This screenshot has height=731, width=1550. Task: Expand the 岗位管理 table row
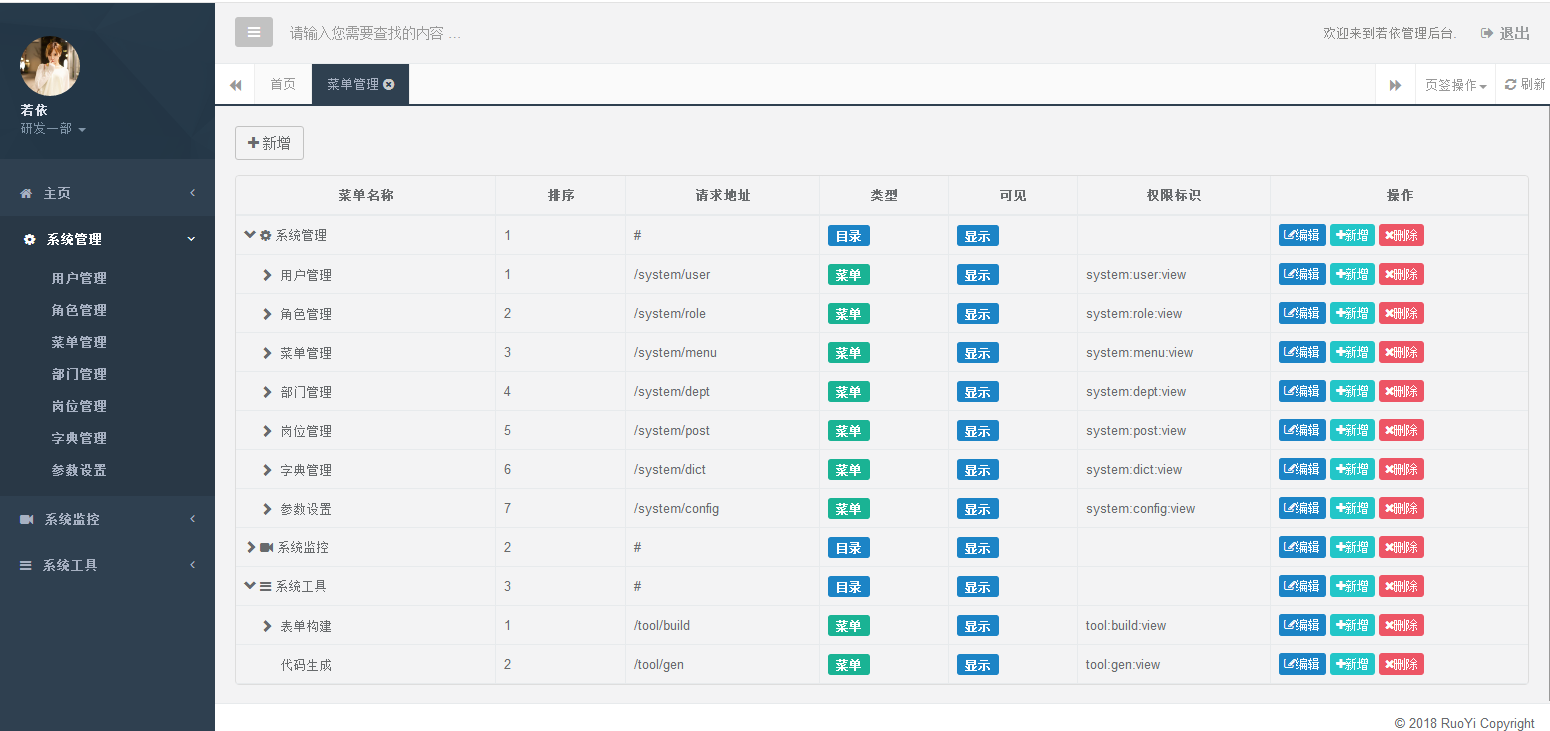tap(267, 431)
